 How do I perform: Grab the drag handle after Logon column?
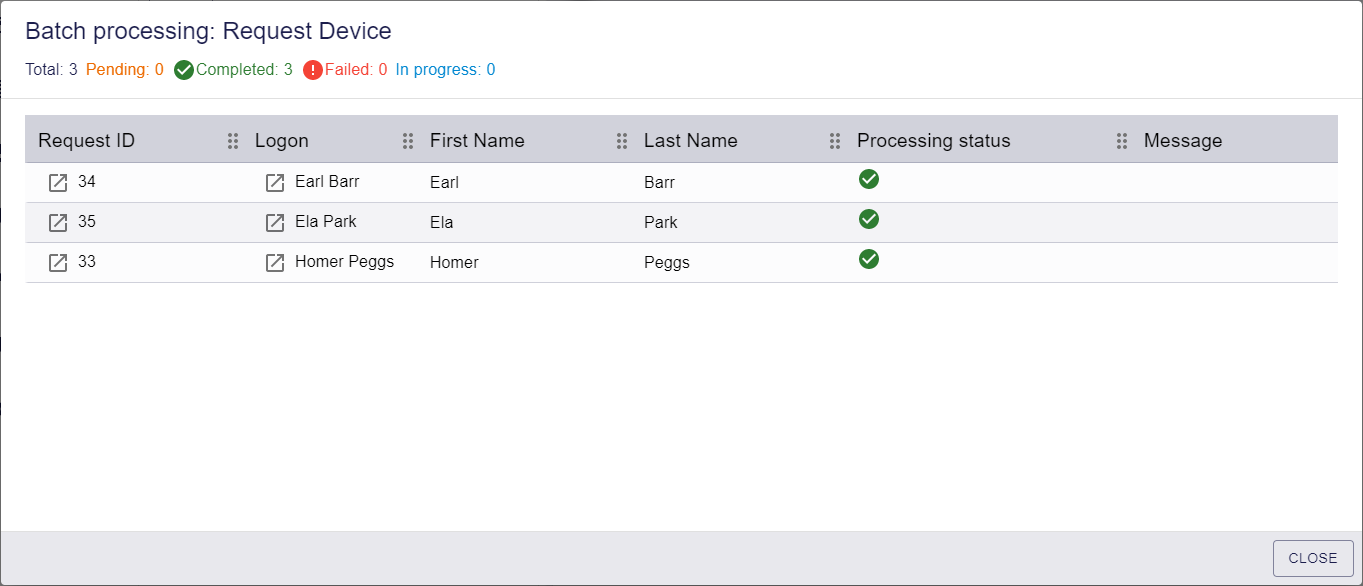[x=408, y=141]
